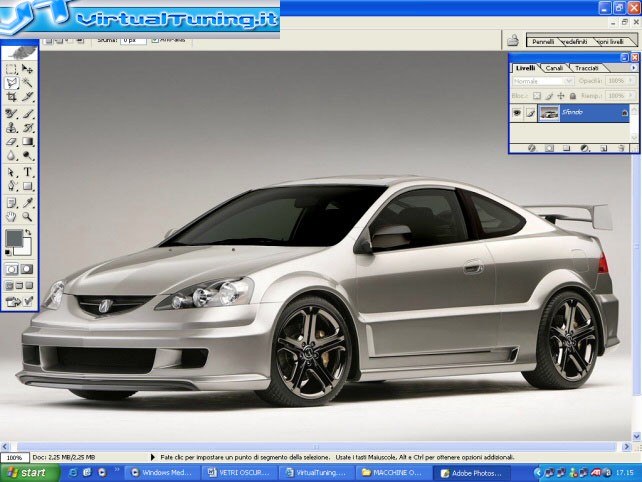
Task: Select the Polygonal Lasso tool
Action: click(11, 83)
